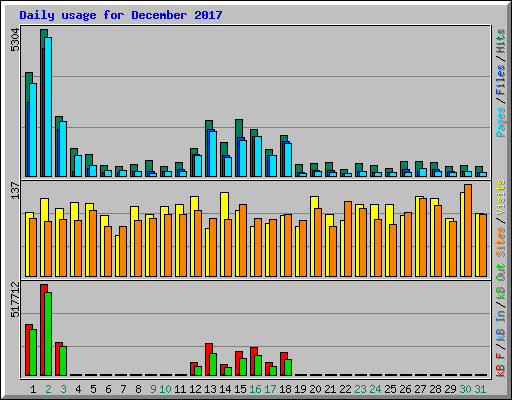Click day label "12" on the x-axis

(195, 389)
